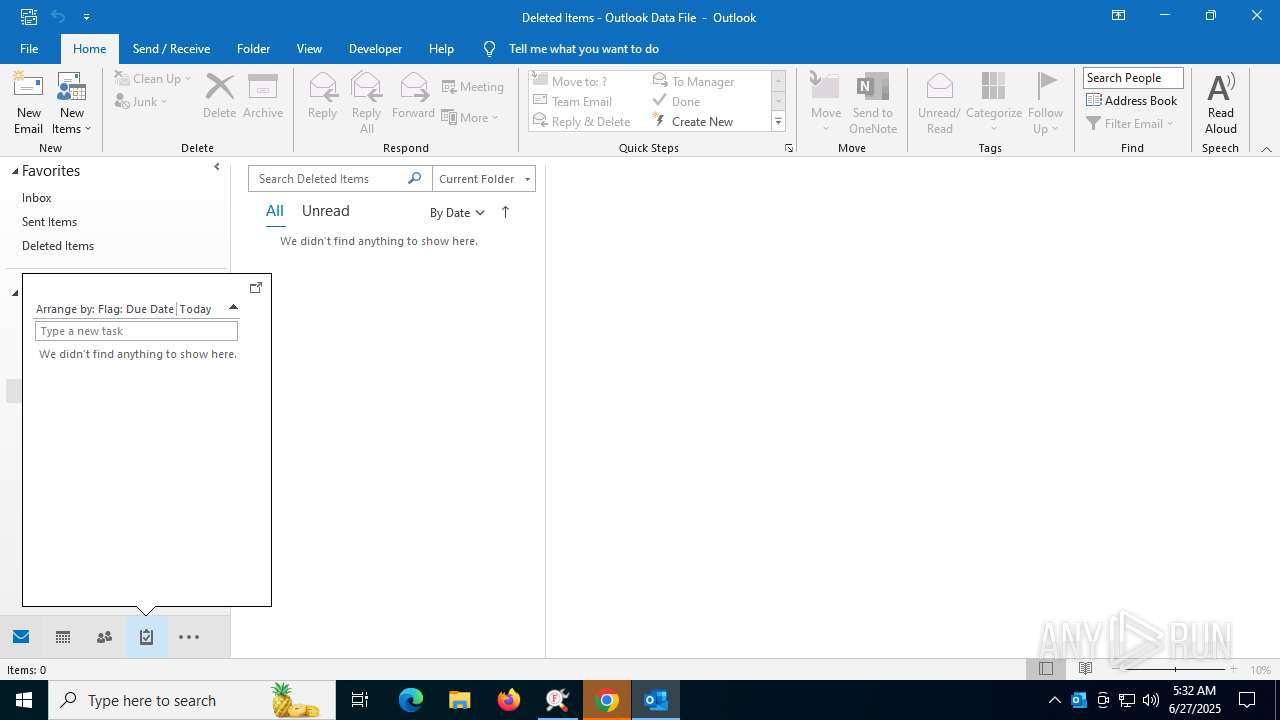The image size is (1280, 720).
Task: Select Sent Items in Favorites
Action: [x=49, y=222]
